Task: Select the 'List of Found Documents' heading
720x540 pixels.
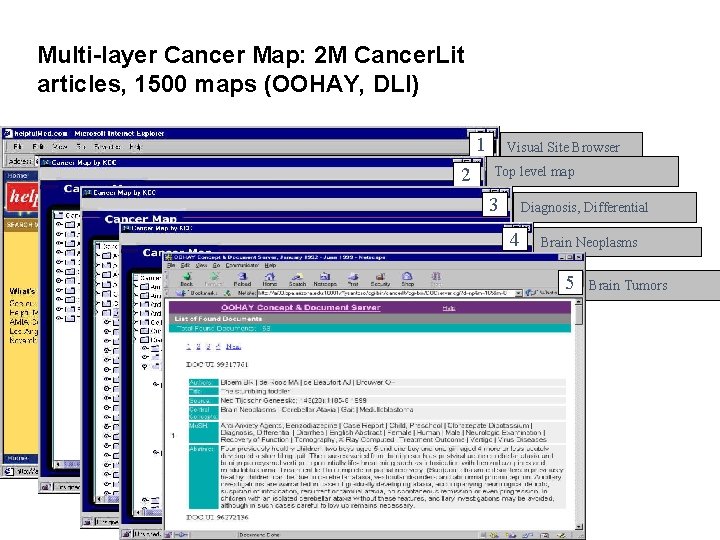Action: click(218, 318)
